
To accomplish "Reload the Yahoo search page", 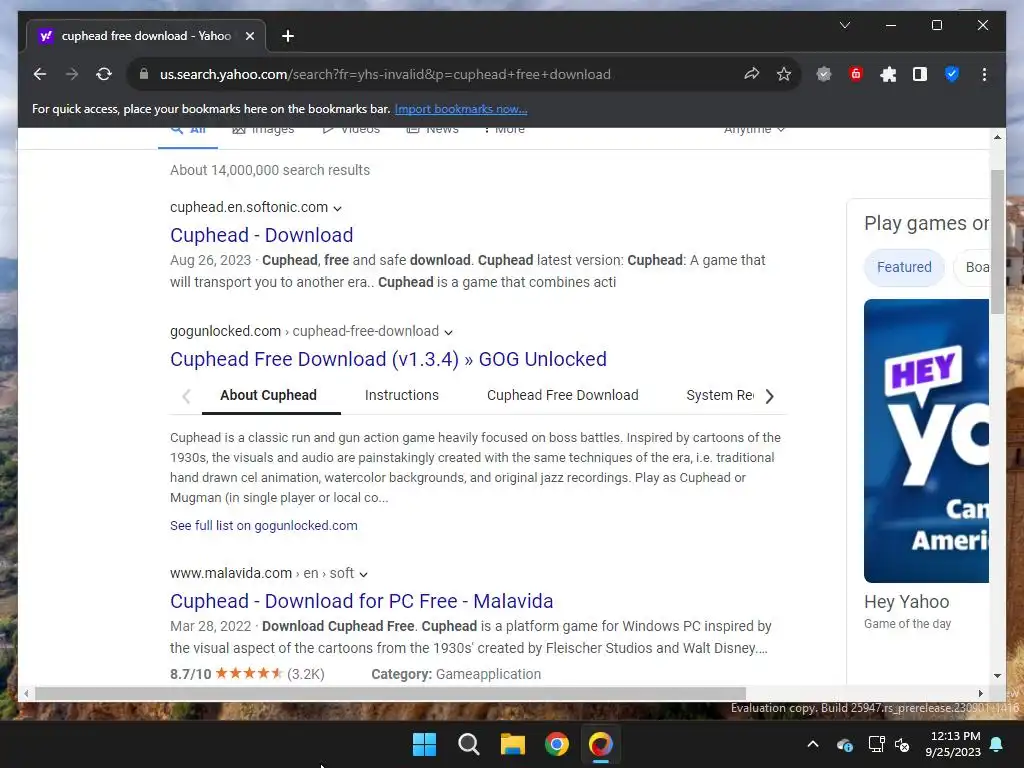I will click(x=104, y=74).
